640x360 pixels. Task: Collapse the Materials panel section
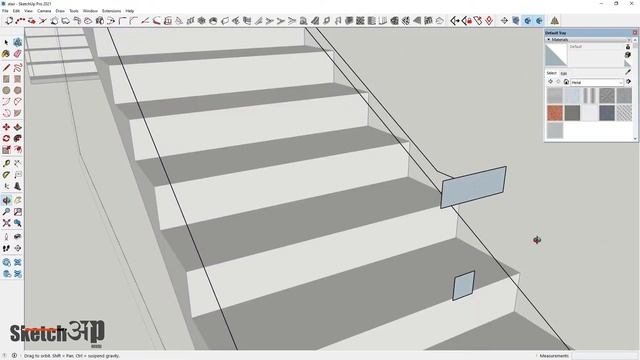(x=549, y=40)
